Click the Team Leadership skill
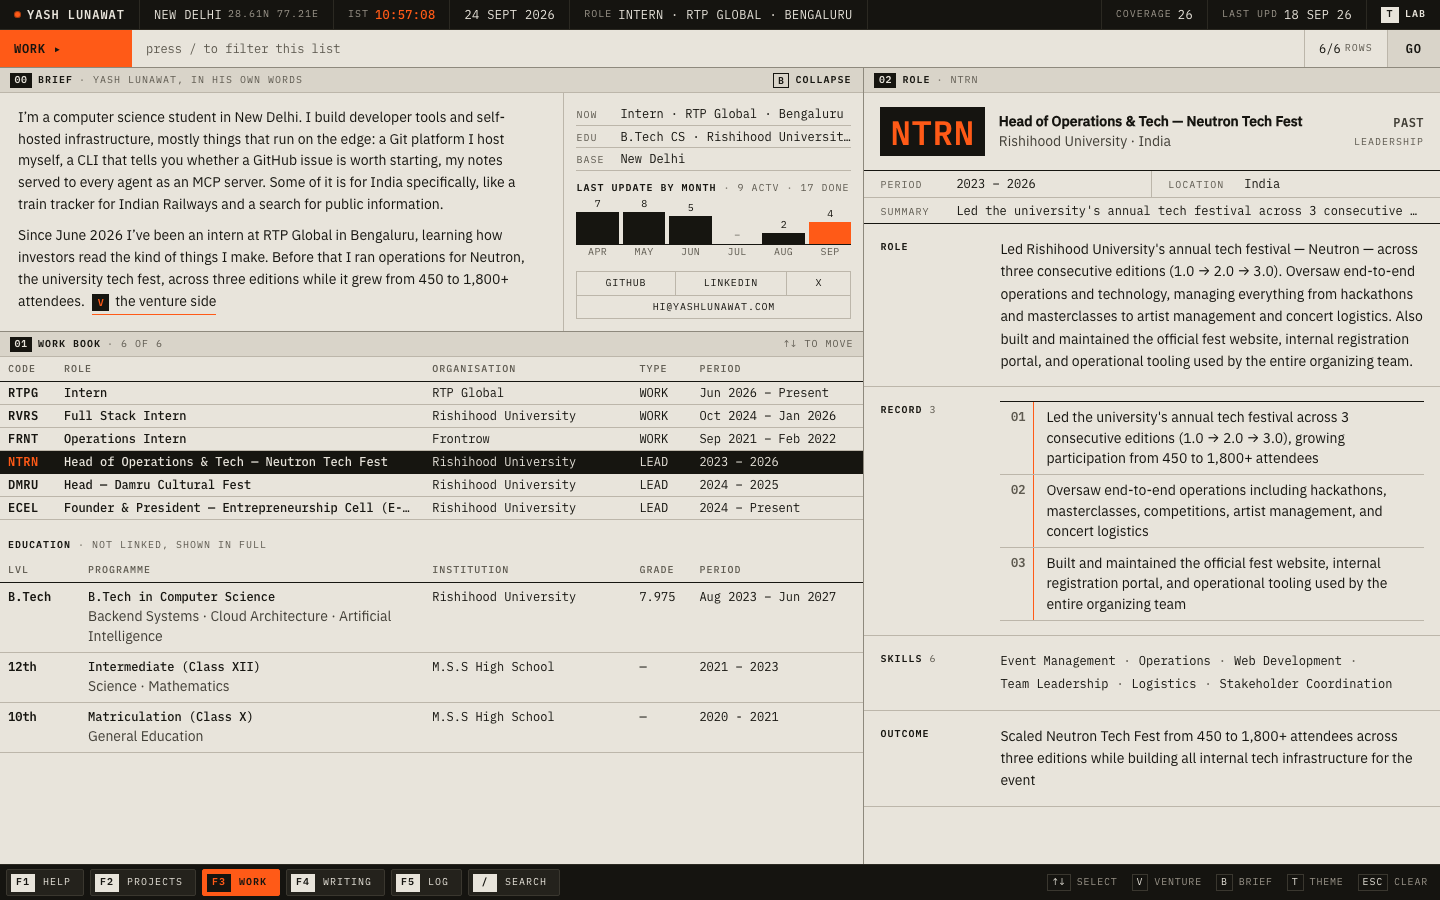 tap(1054, 684)
